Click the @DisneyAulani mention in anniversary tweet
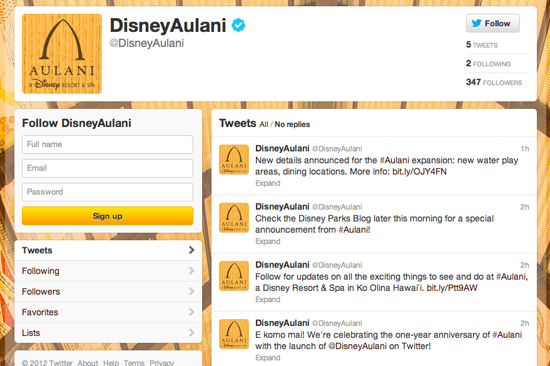Screen dimensions: 550x366 [357, 346]
